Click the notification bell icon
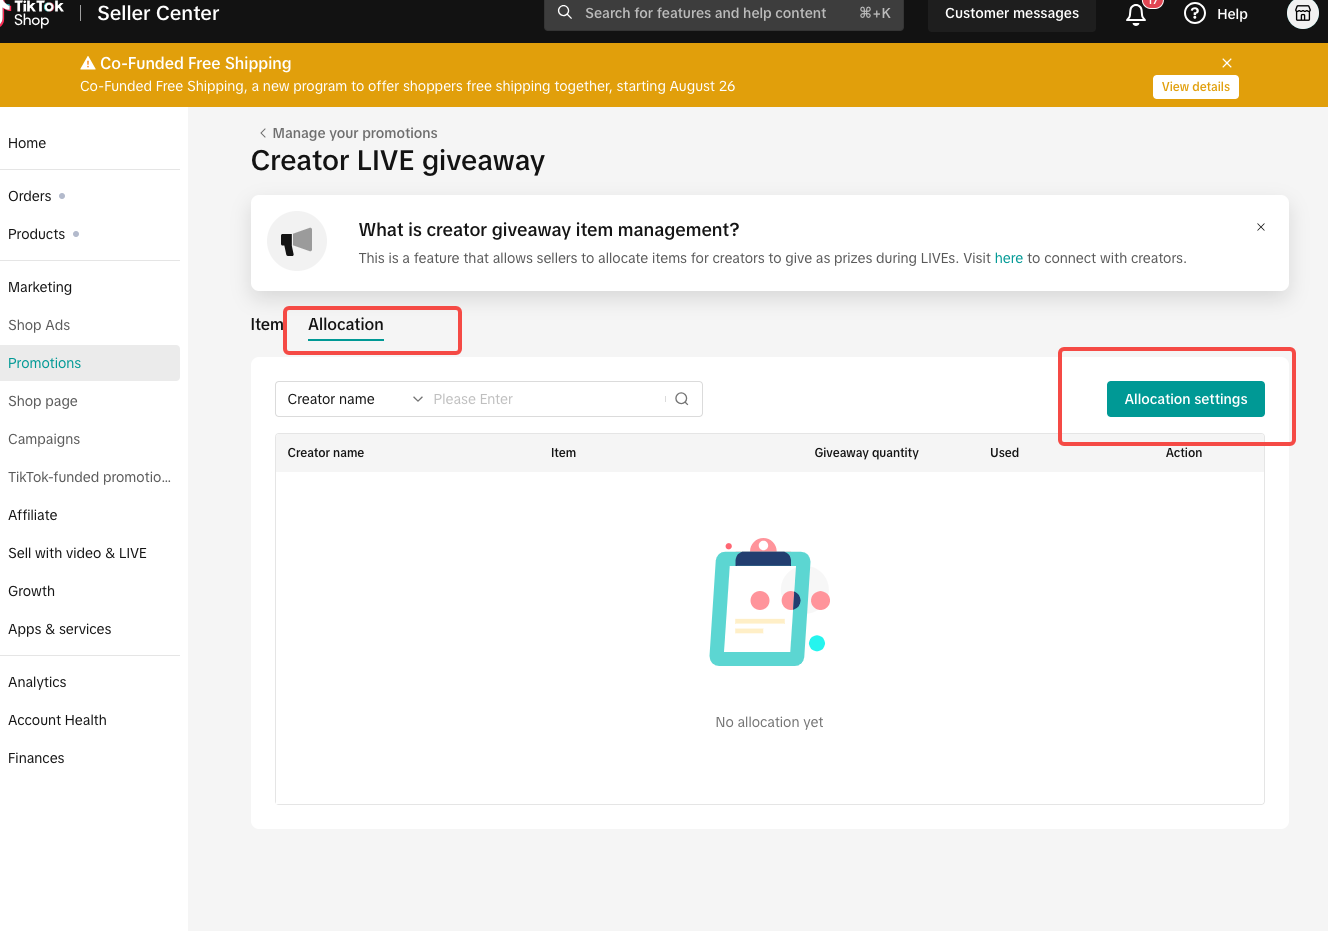The width and height of the screenshot is (1328, 931). [1136, 14]
